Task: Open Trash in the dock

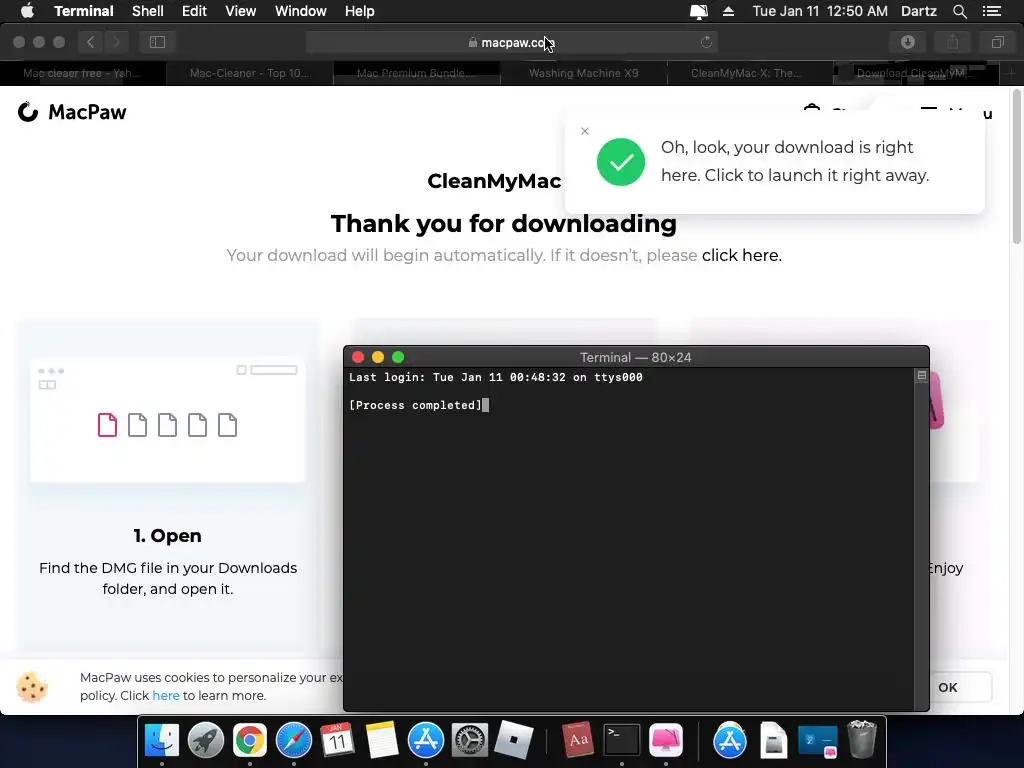Action: [x=861, y=740]
